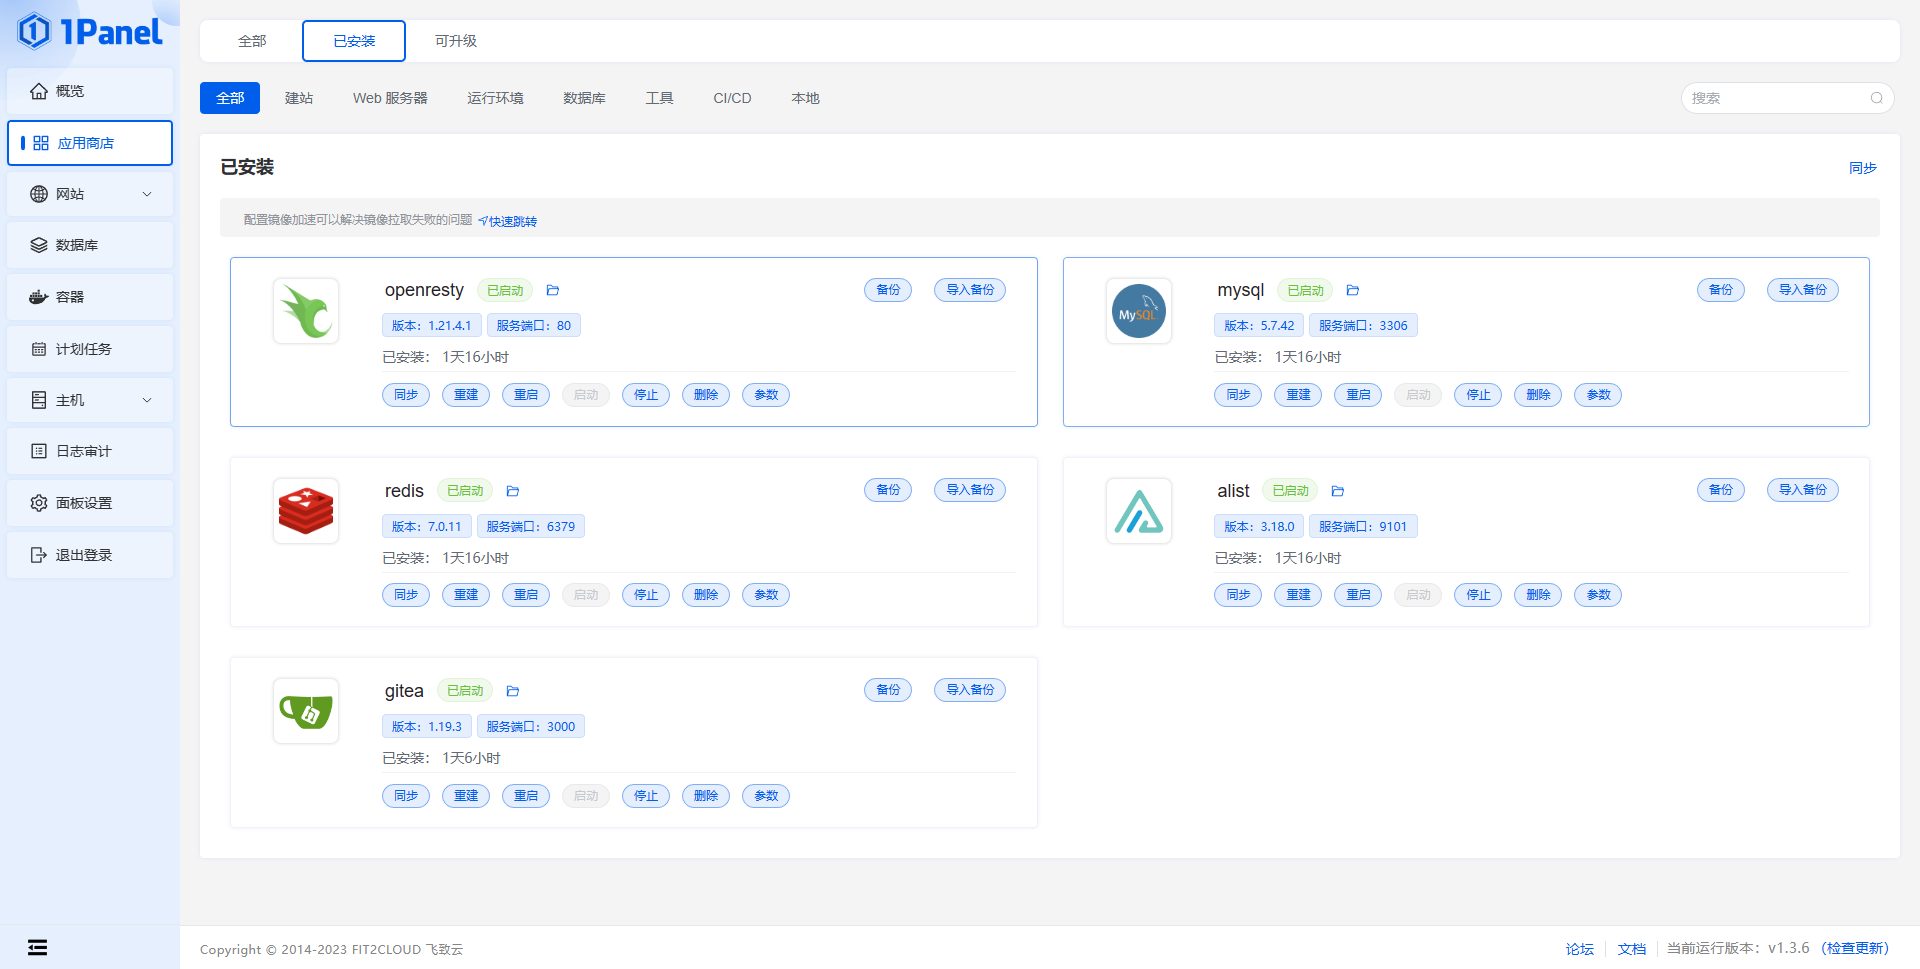This screenshot has width=1920, height=969.
Task: Filter by 建站 category
Action: (299, 98)
